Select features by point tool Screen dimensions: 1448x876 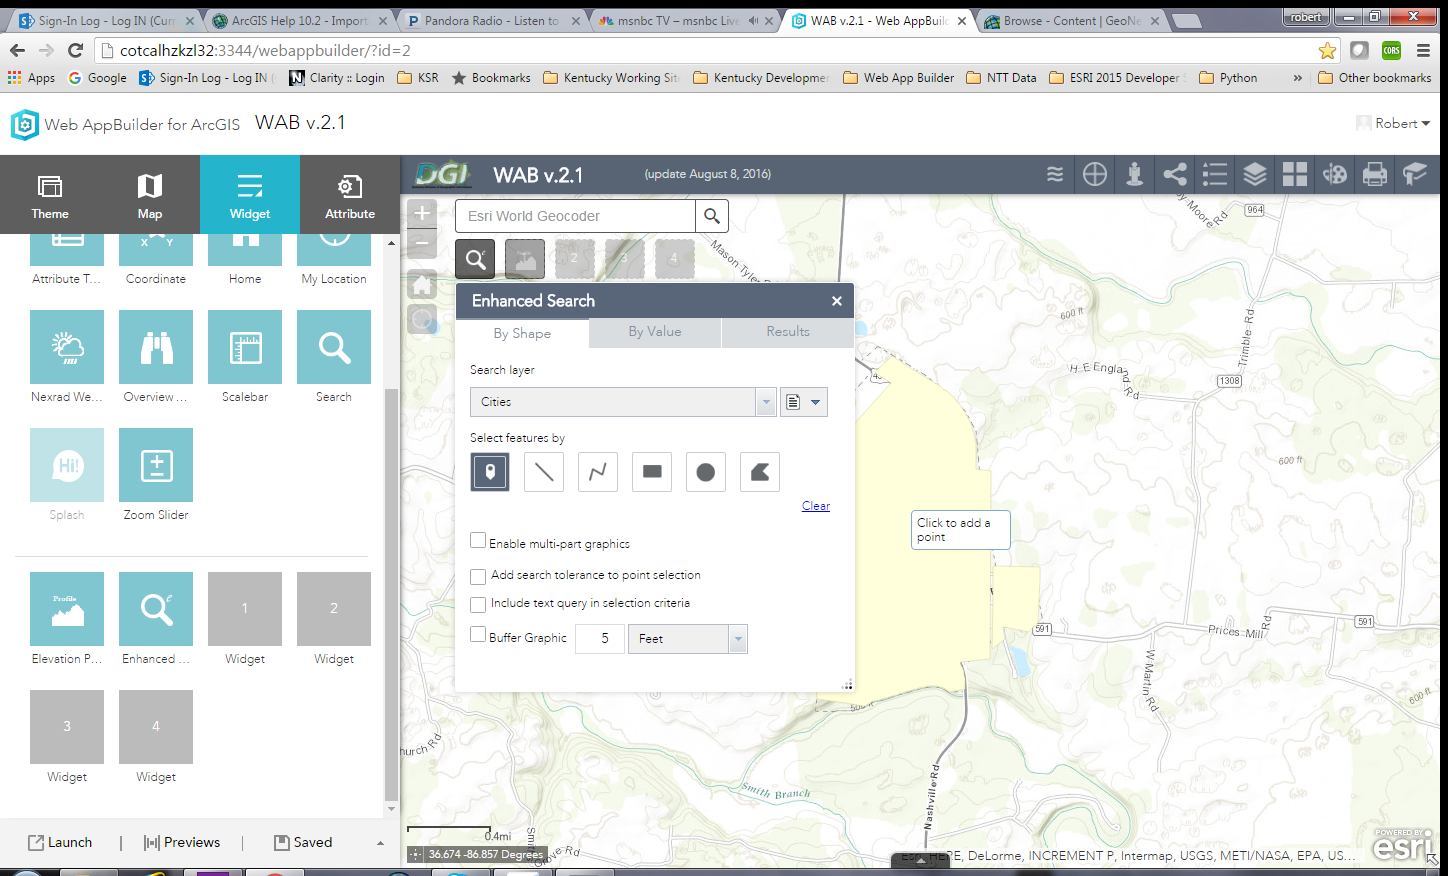click(490, 472)
